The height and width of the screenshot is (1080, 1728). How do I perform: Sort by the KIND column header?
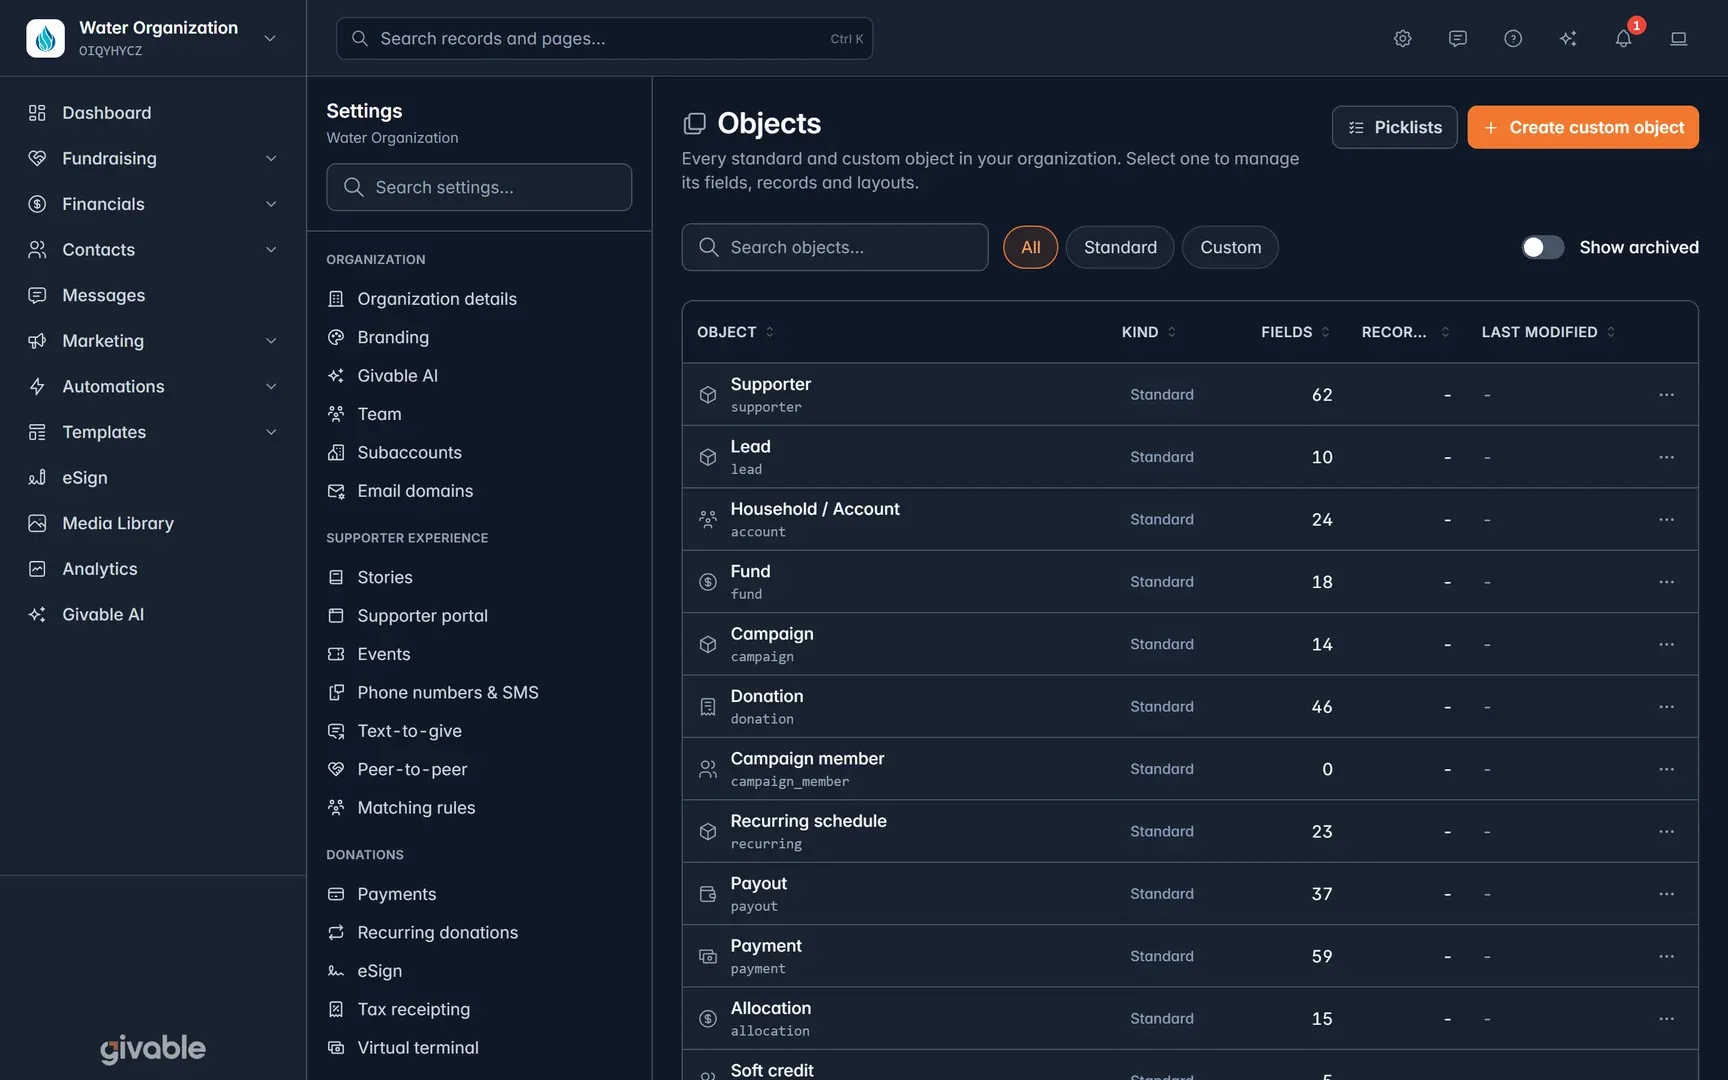(1148, 332)
